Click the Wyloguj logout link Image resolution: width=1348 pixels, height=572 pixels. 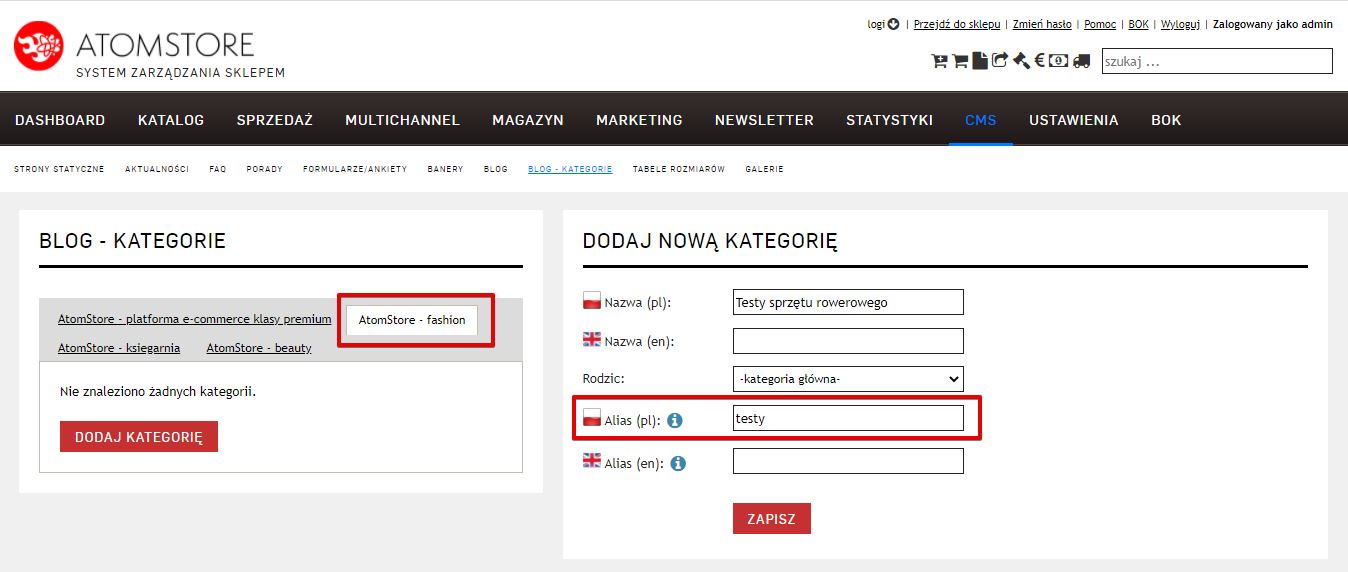tap(1180, 24)
